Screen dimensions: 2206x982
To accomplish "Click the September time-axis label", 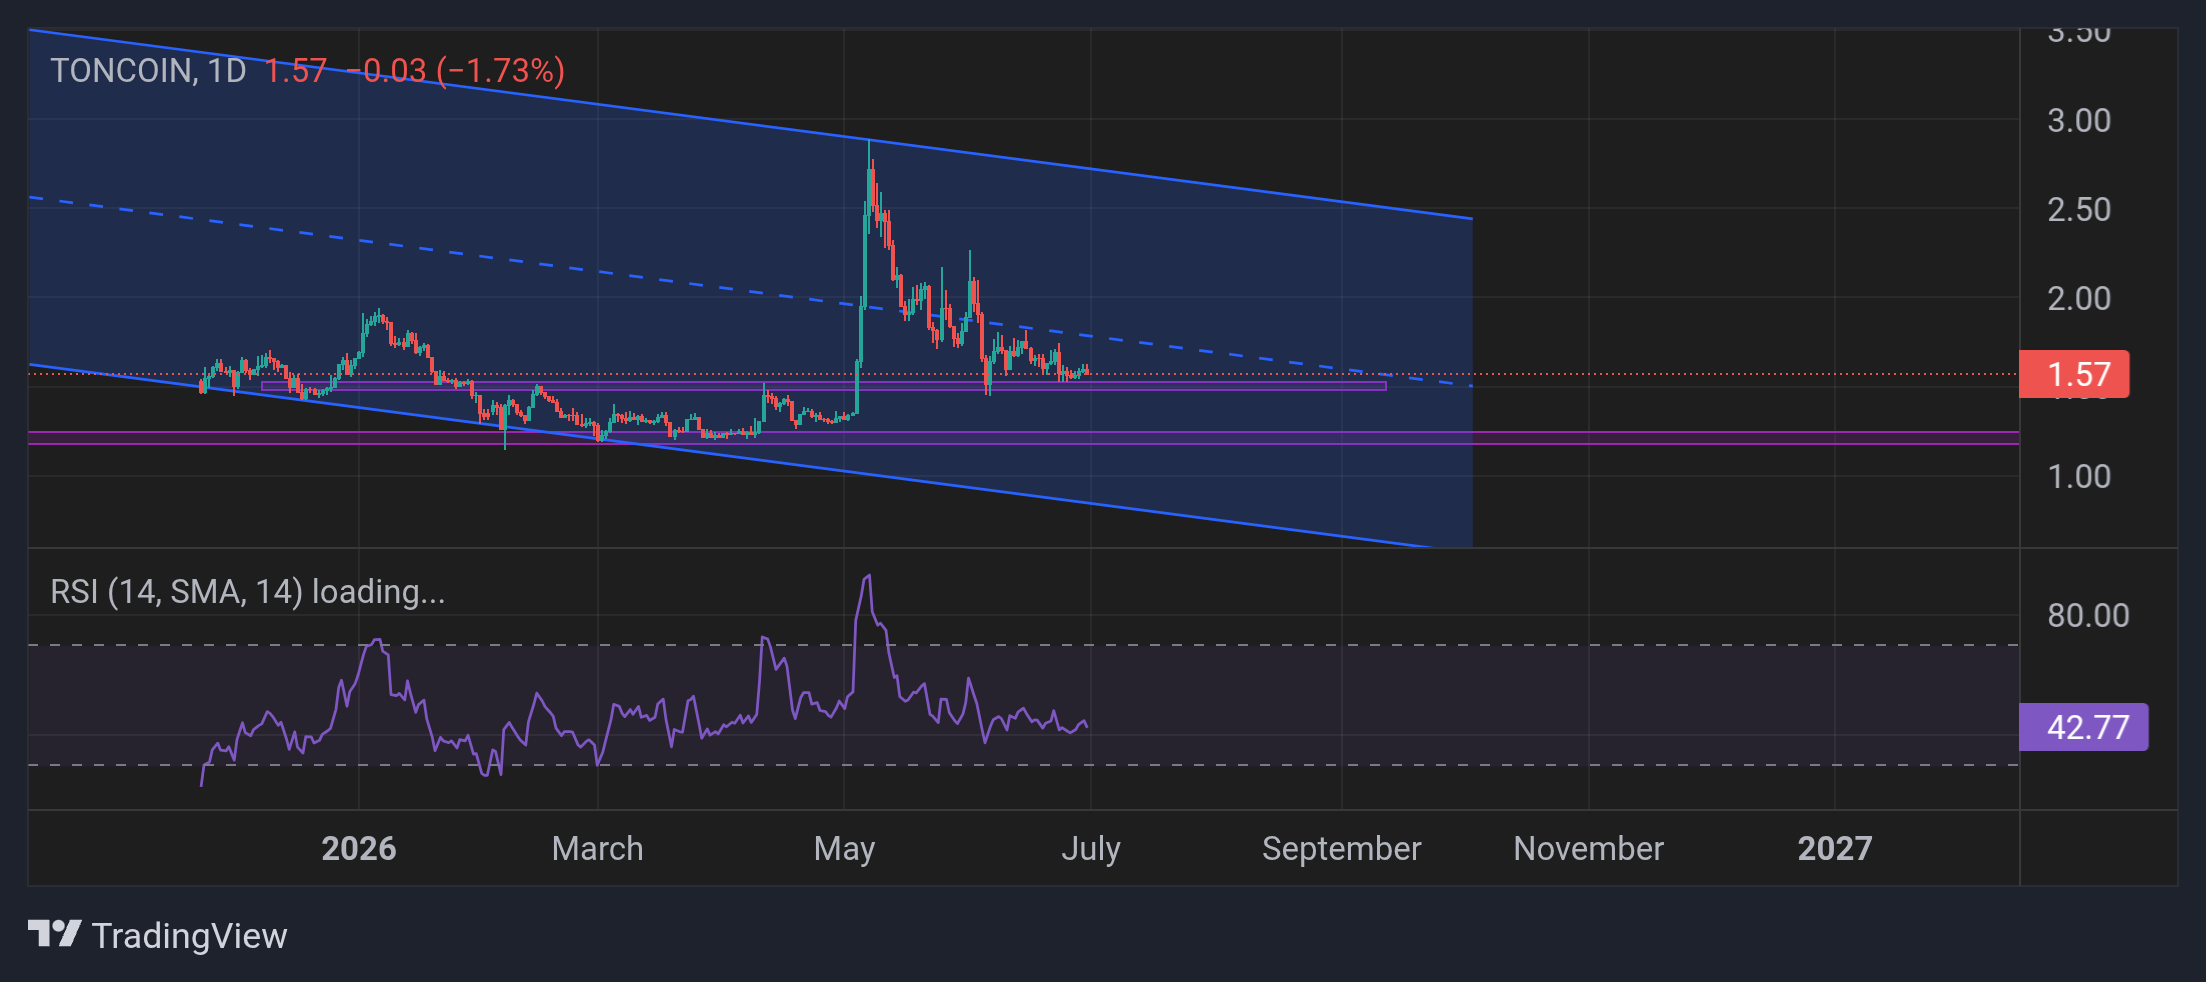I will 1342,849.
